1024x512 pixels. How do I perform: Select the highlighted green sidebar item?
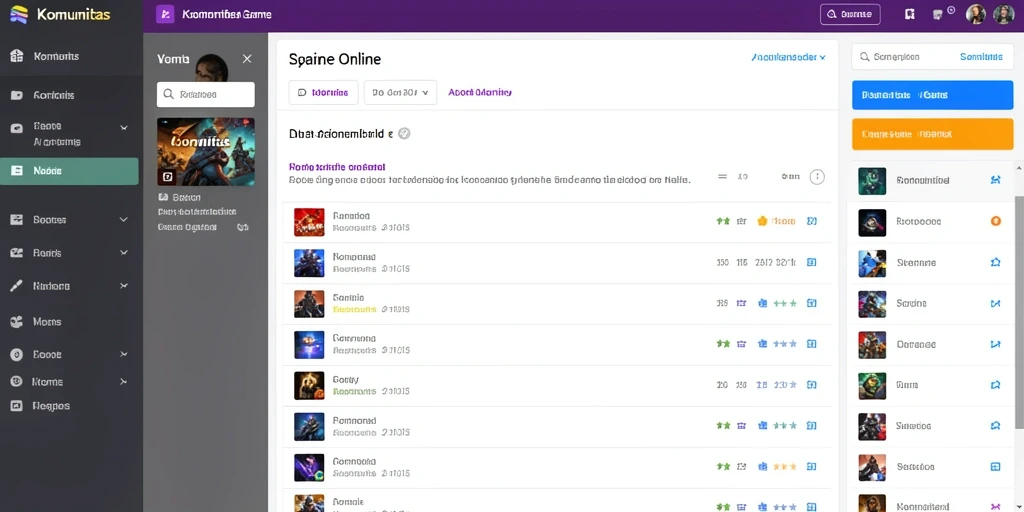point(69,171)
